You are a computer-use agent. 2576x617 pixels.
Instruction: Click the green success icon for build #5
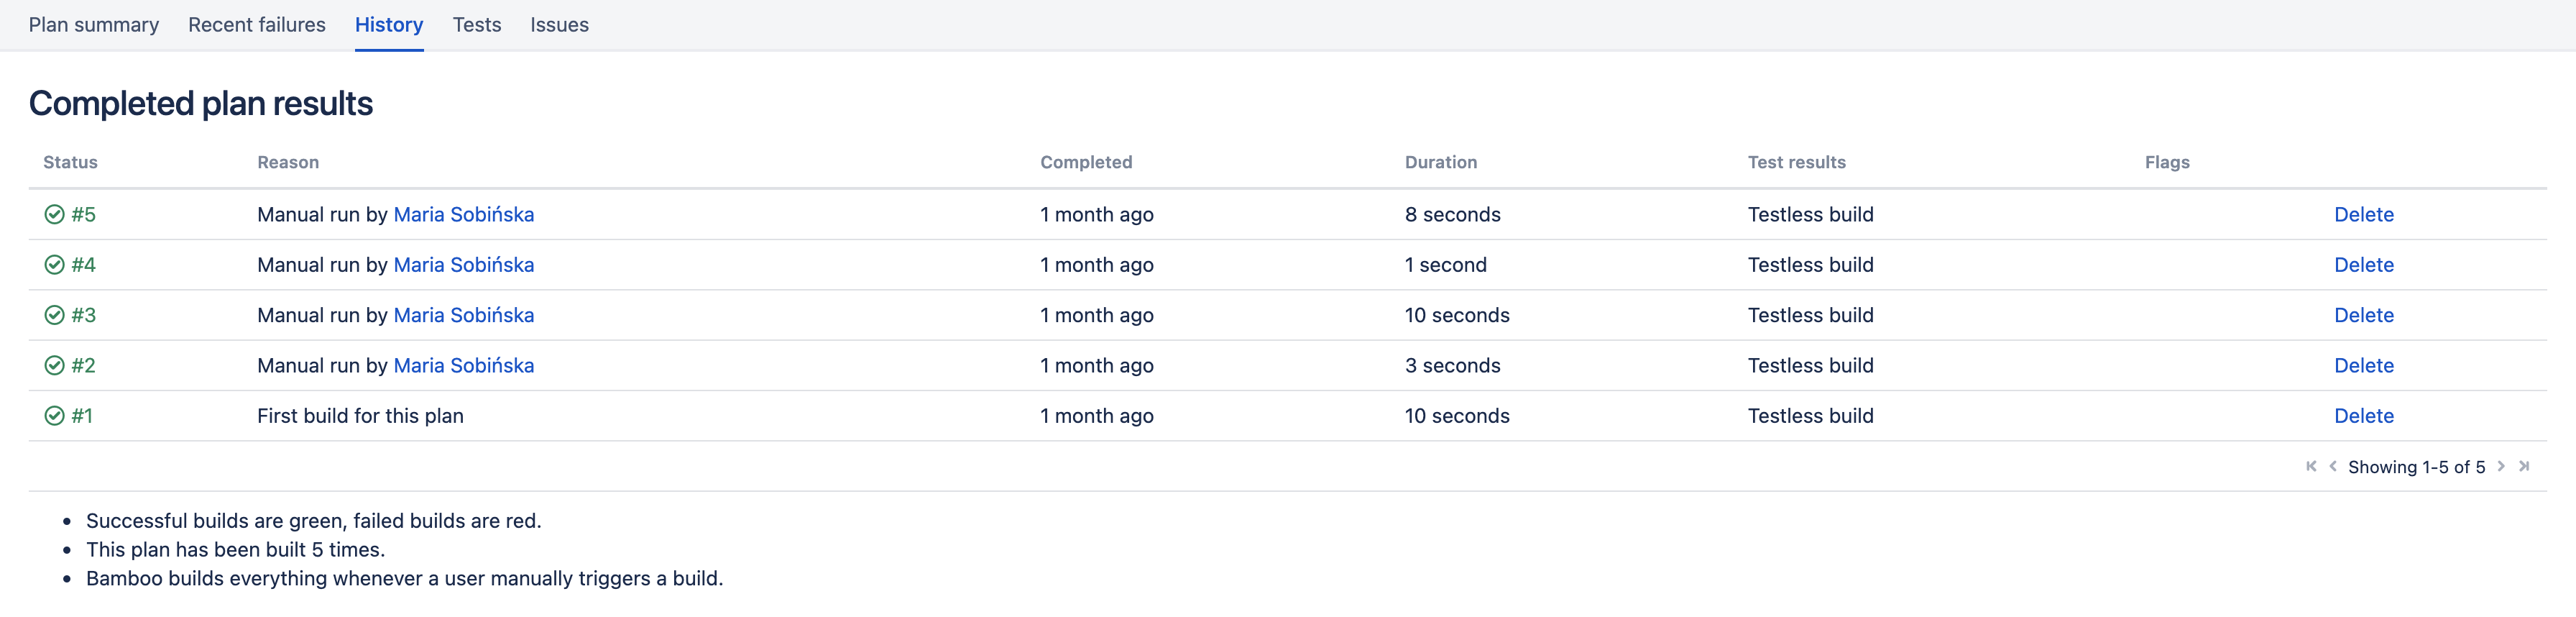tap(54, 214)
